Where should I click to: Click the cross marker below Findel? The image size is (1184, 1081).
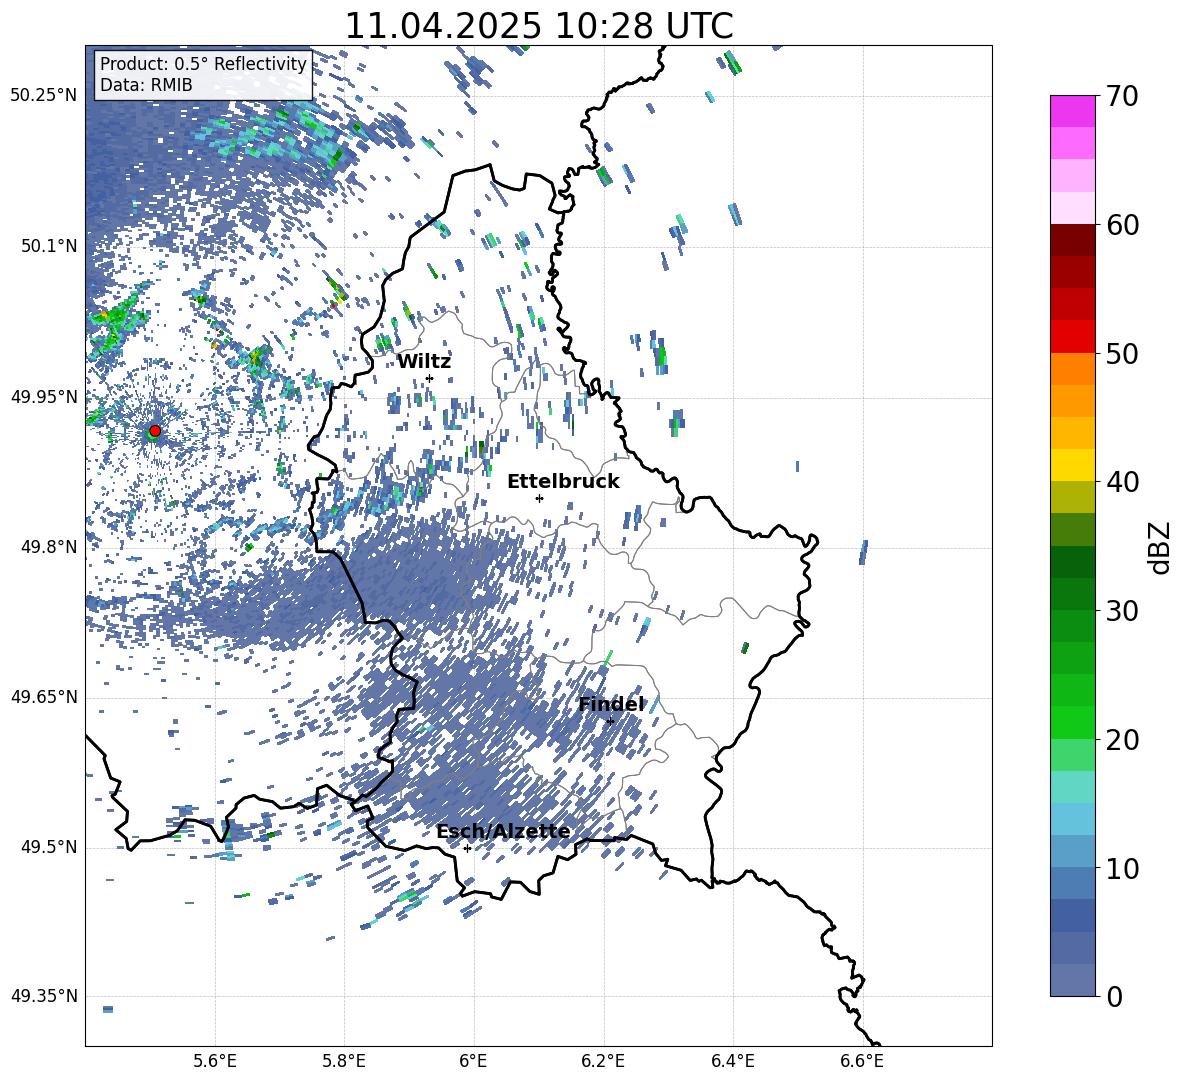point(610,721)
